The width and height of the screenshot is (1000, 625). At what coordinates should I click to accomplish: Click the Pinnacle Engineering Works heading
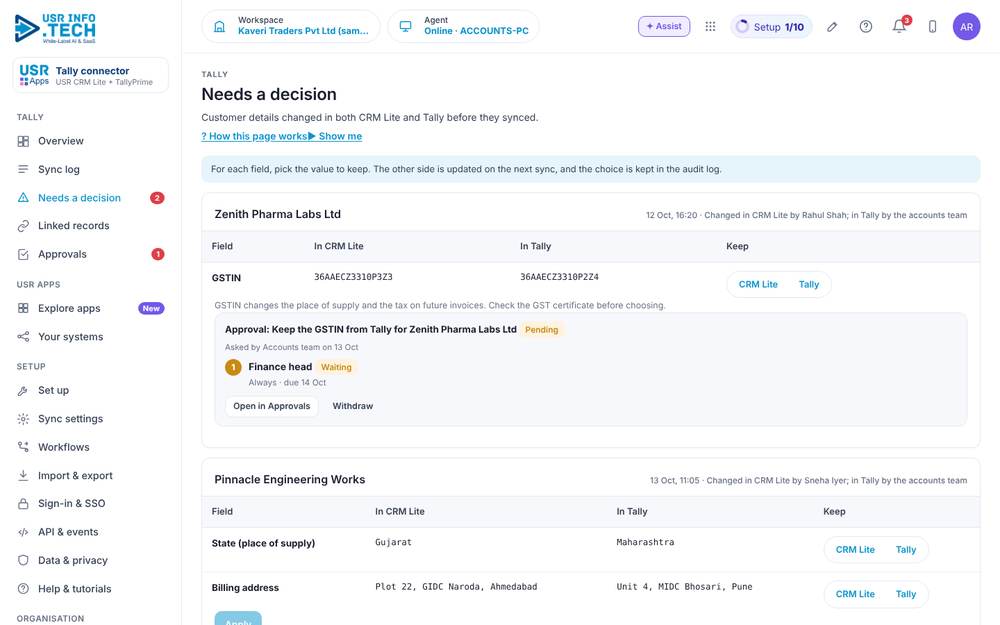(290, 480)
